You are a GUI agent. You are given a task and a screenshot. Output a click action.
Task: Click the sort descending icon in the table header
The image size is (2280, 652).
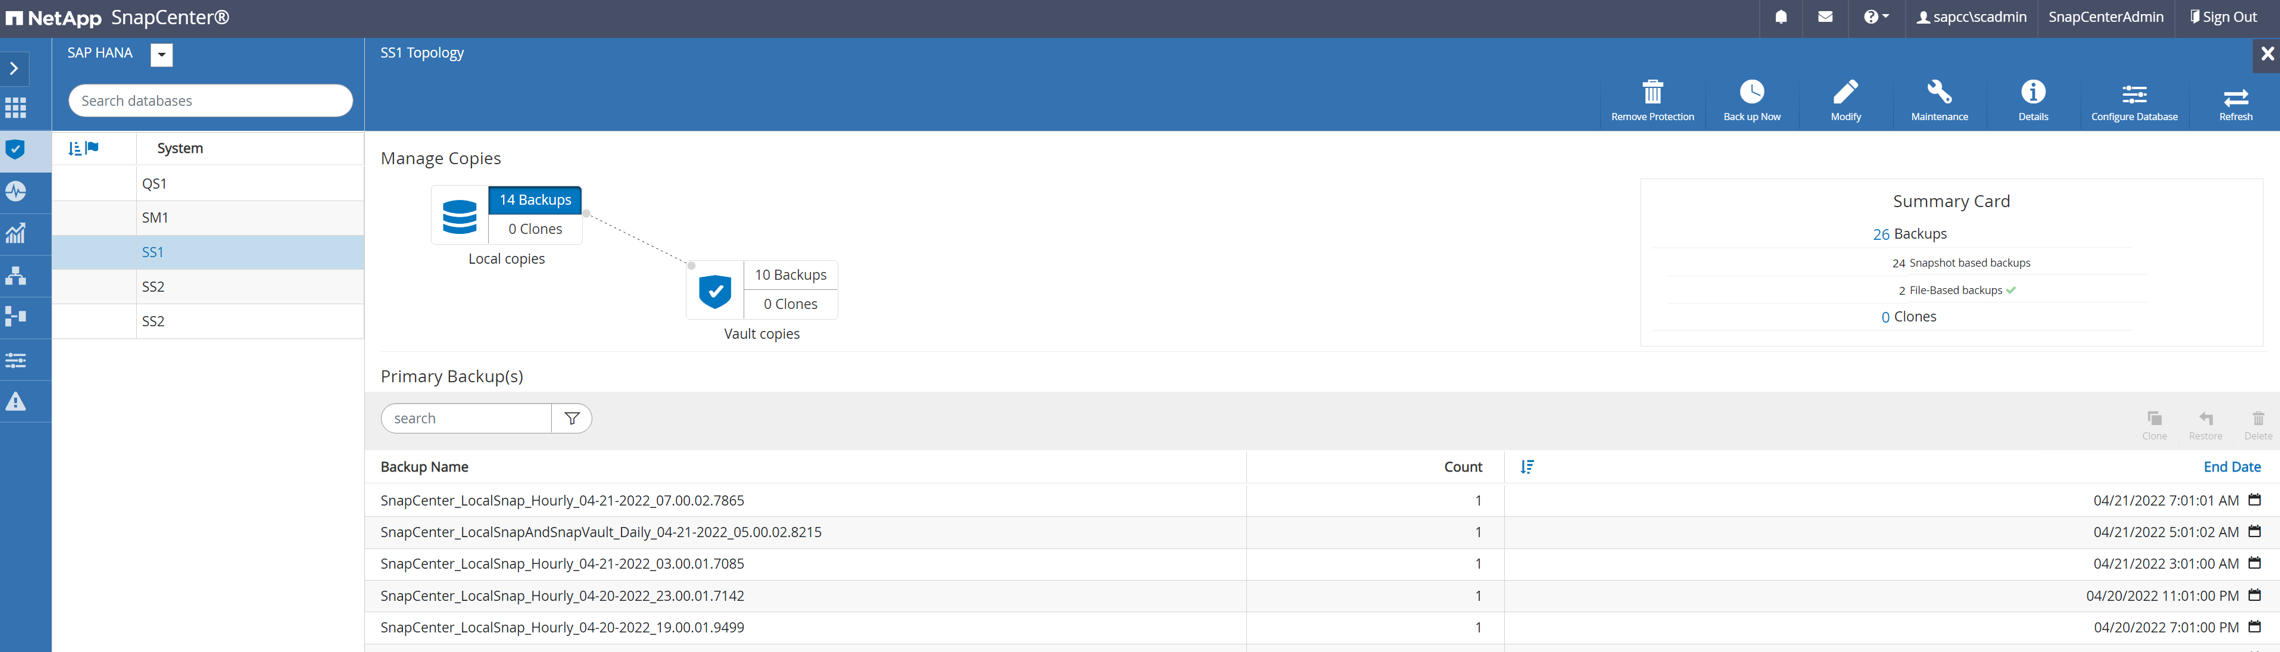1527,467
